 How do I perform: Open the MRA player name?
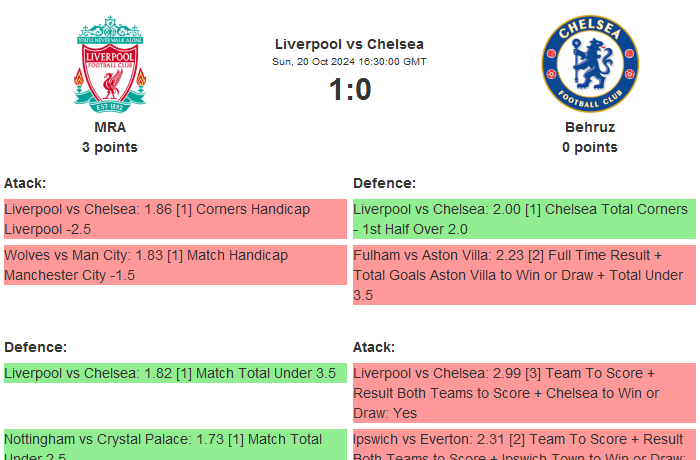110,127
